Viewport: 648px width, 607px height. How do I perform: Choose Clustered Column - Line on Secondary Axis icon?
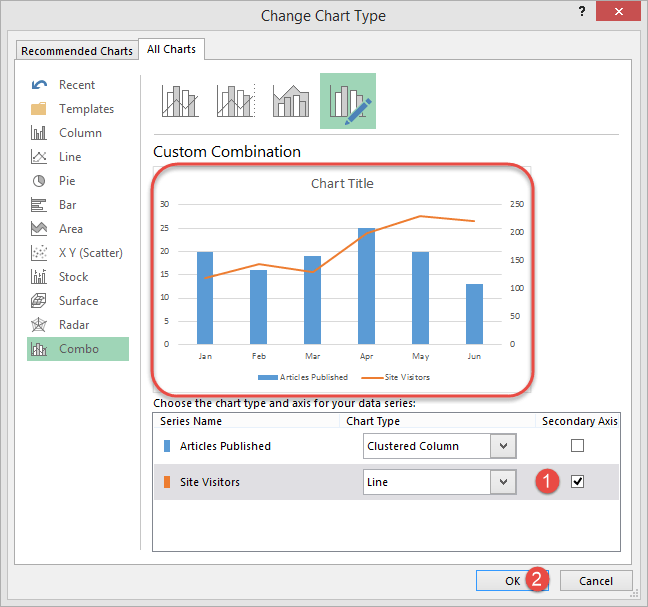236,101
